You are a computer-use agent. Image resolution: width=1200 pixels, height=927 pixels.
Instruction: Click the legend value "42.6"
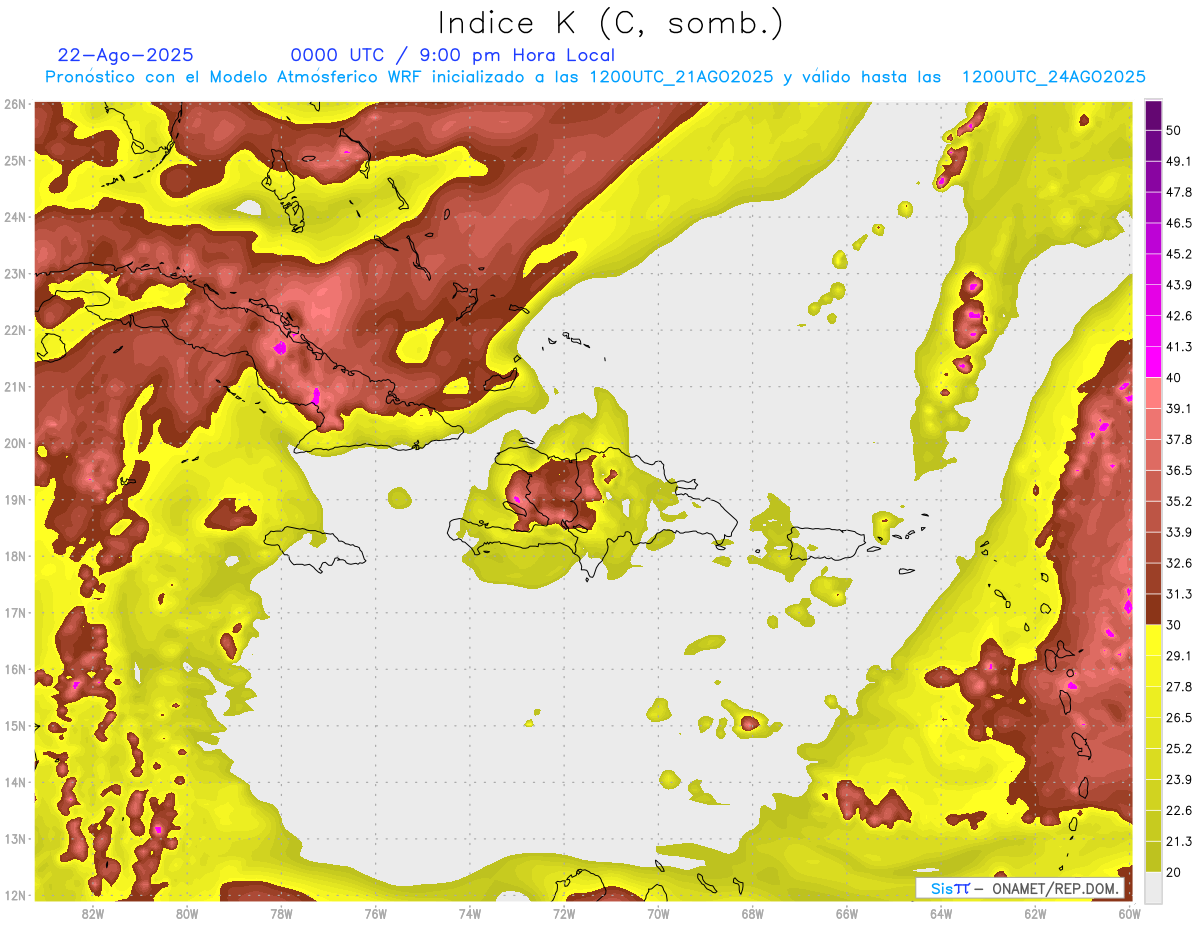click(x=1179, y=316)
